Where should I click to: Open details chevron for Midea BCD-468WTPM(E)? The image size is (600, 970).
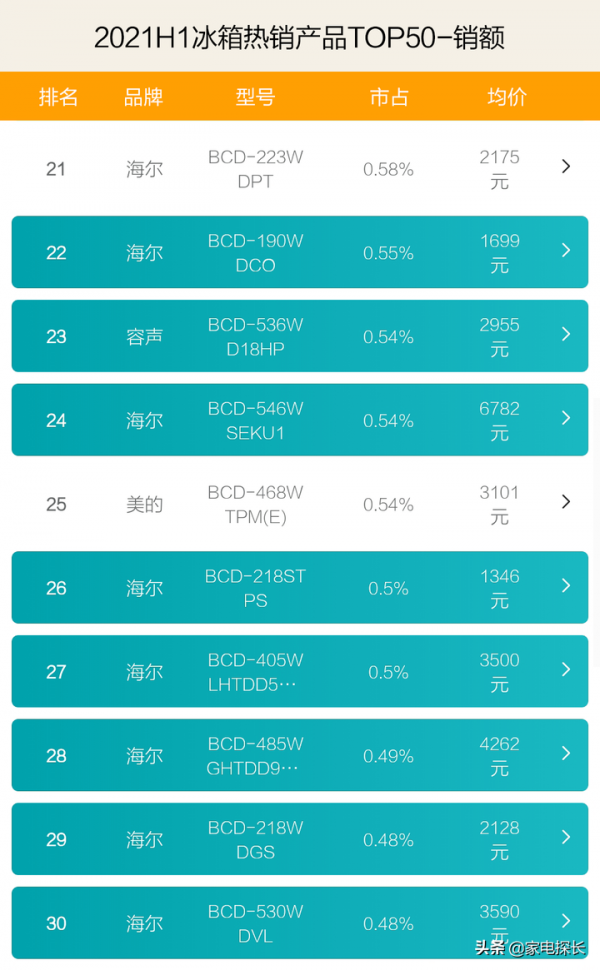point(566,503)
